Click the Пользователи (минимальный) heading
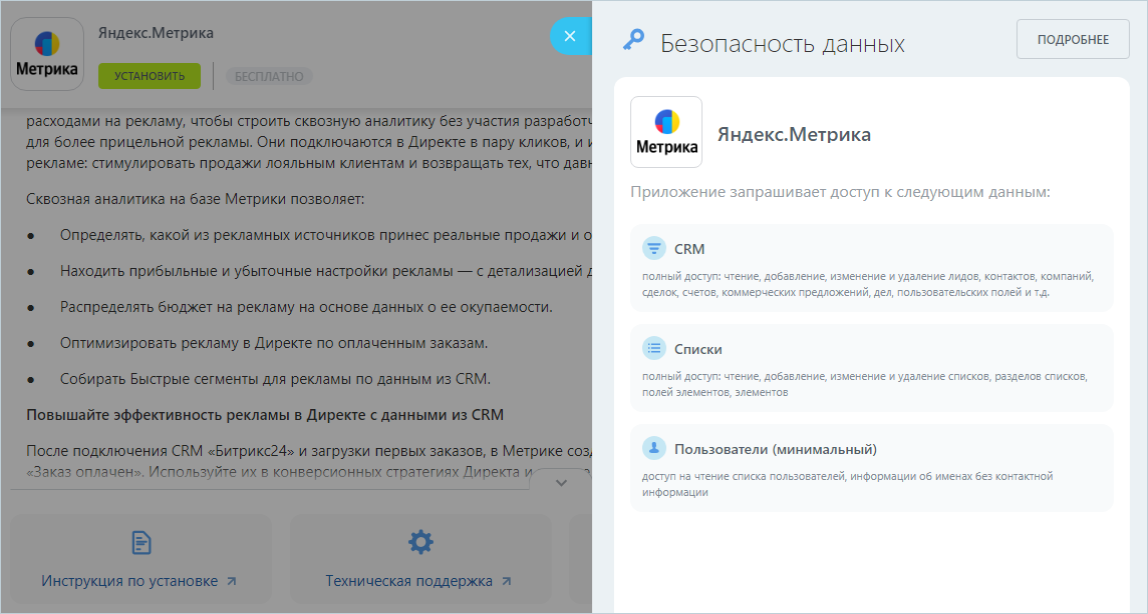 775,449
